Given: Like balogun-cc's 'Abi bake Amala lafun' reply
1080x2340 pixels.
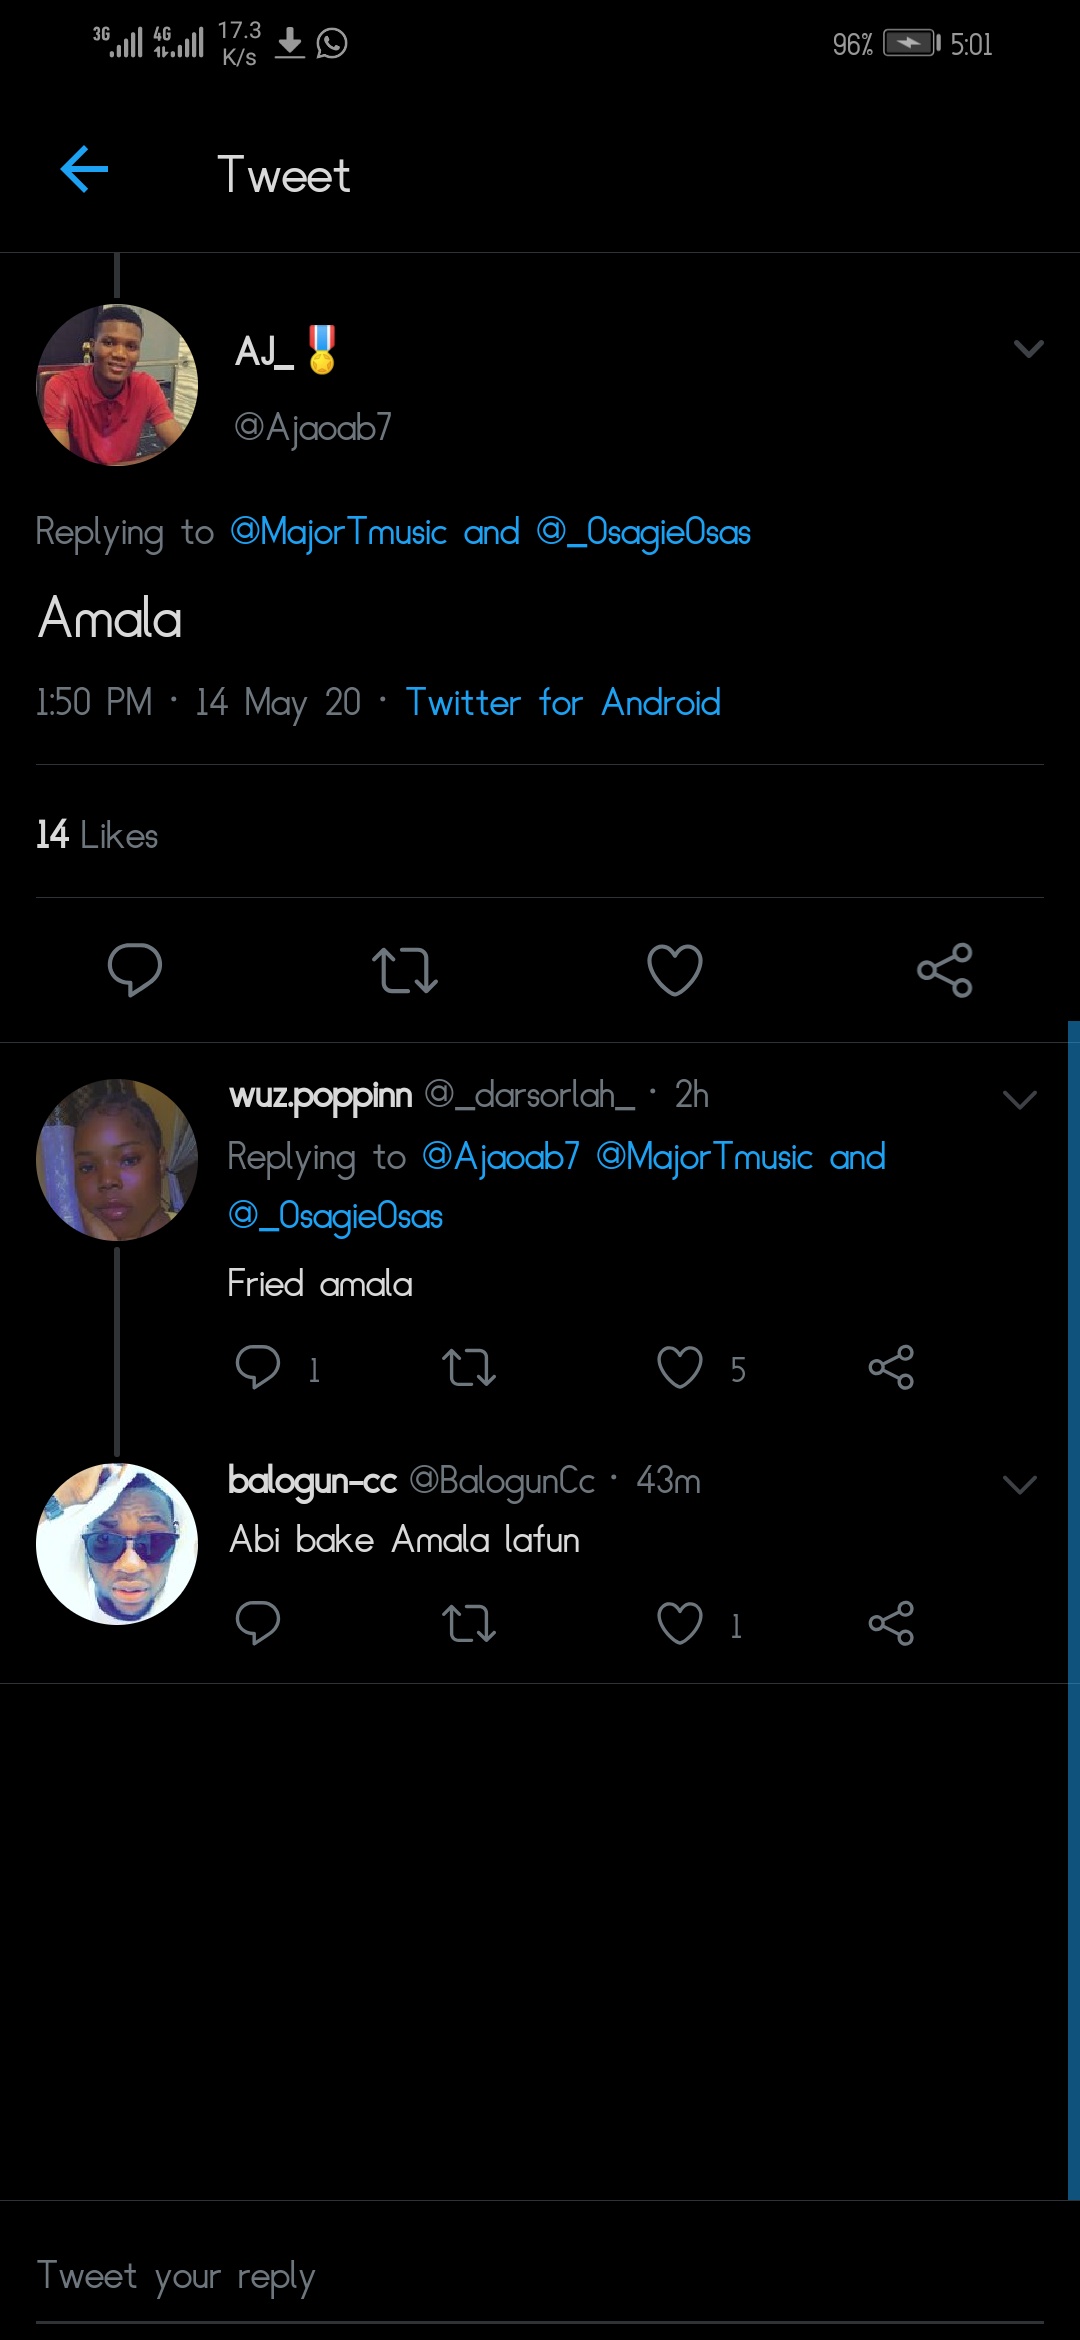Looking at the screenshot, I should 680,1623.
